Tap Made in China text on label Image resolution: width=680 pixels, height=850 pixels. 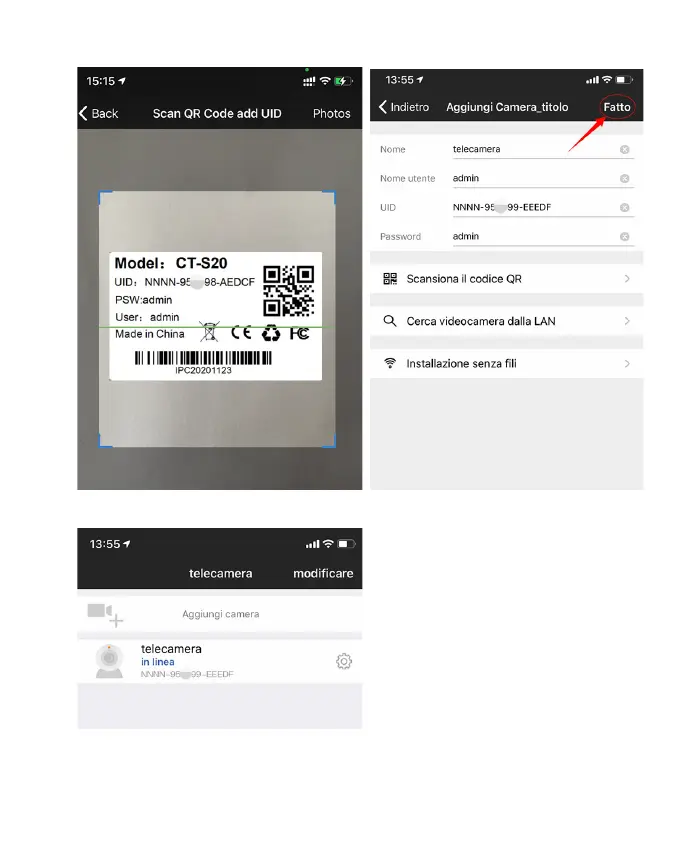(x=150, y=334)
